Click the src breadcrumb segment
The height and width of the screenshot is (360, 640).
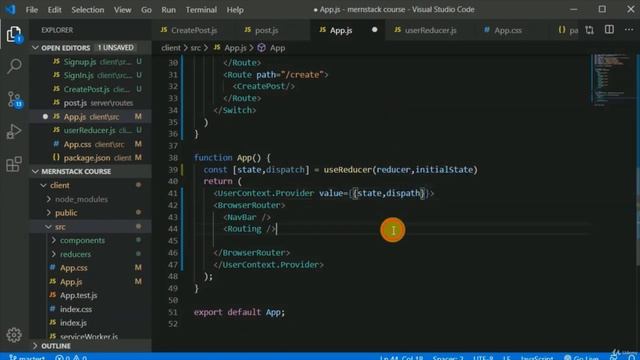pos(196,48)
